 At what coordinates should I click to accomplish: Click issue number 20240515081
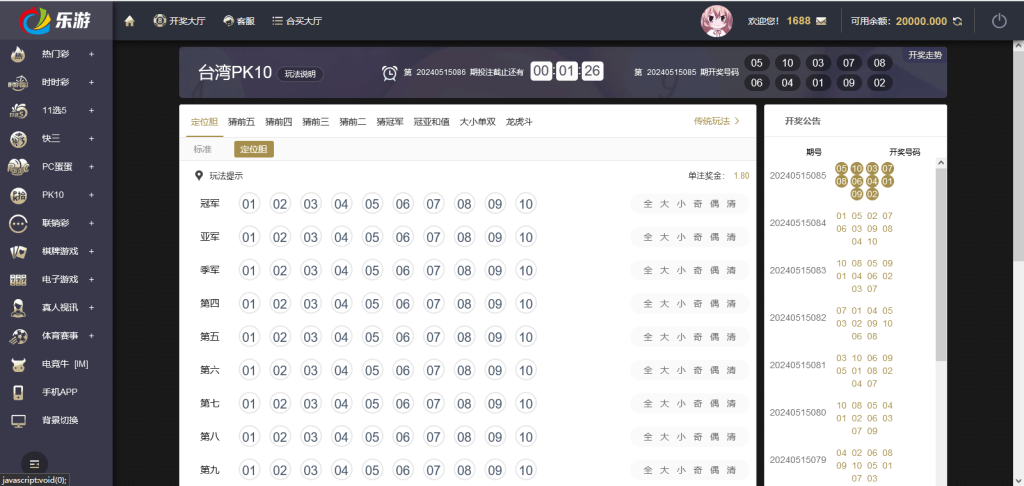[x=797, y=364]
